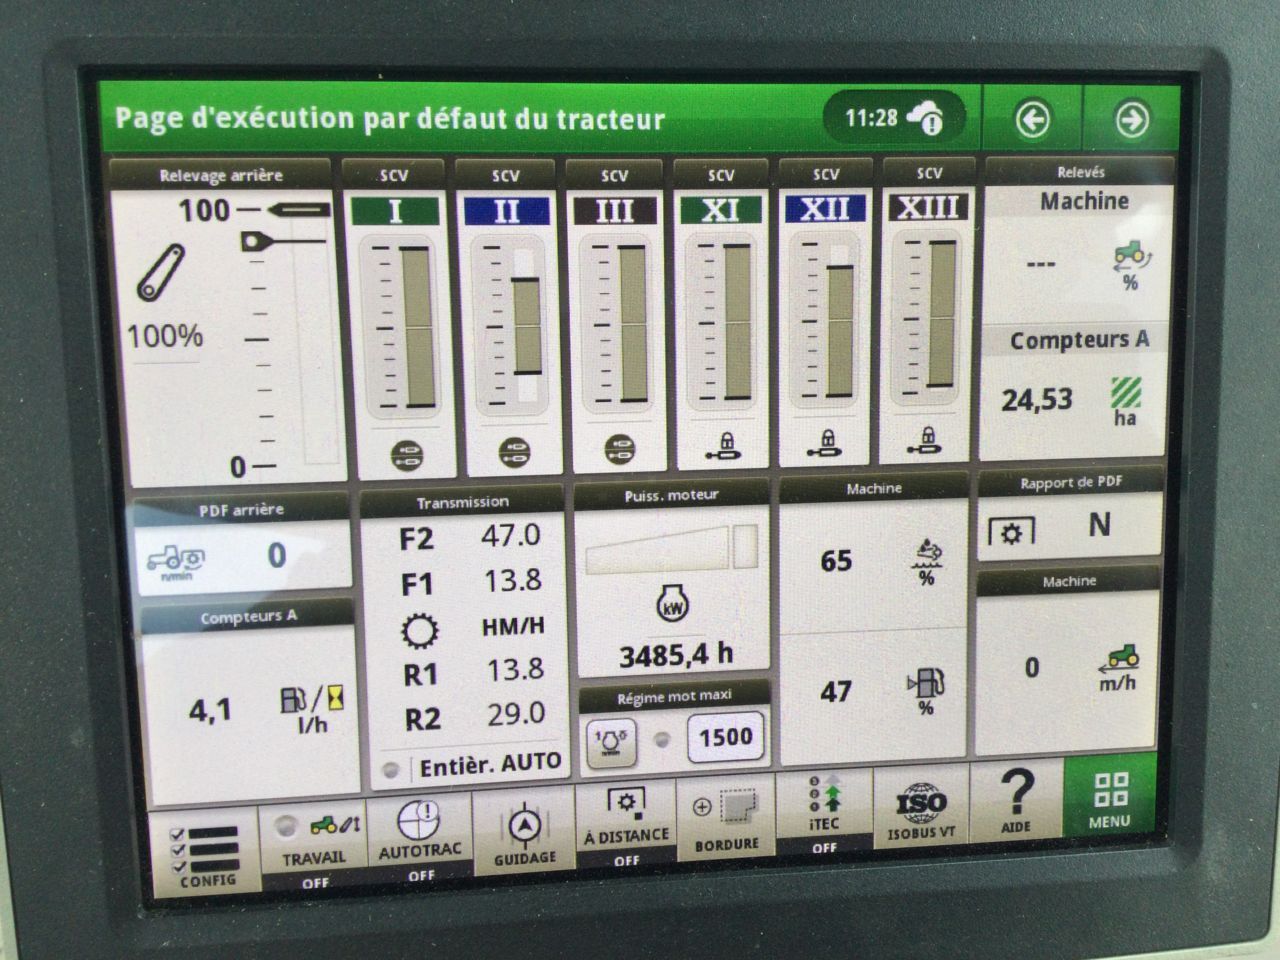
Task: Edit the max engine speed 1500 field
Action: [x=726, y=738]
